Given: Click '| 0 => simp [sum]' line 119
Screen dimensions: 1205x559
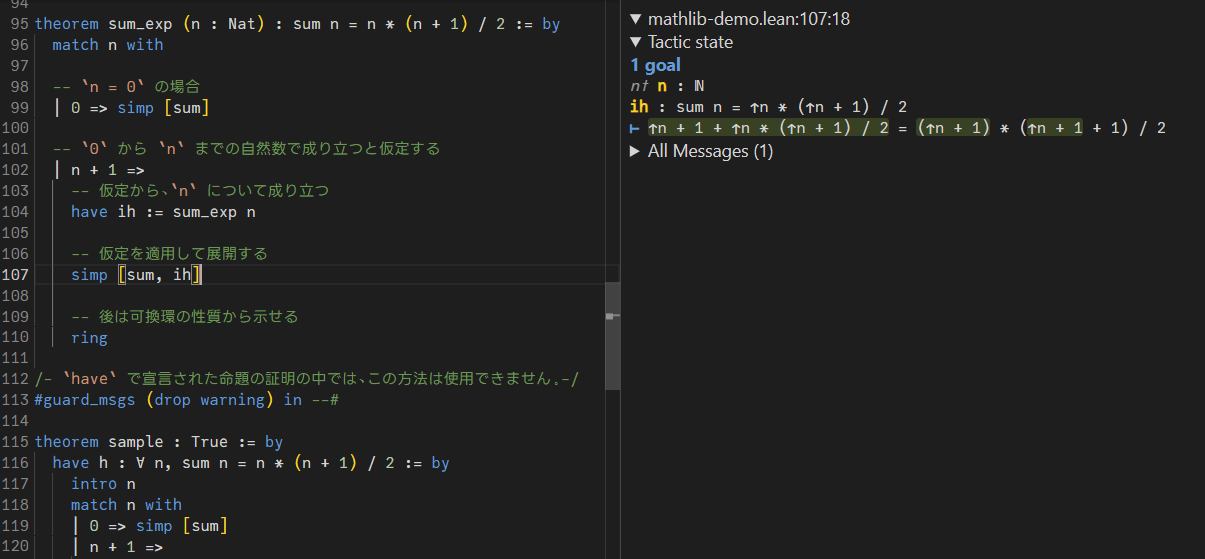Looking at the screenshot, I should pos(150,527).
